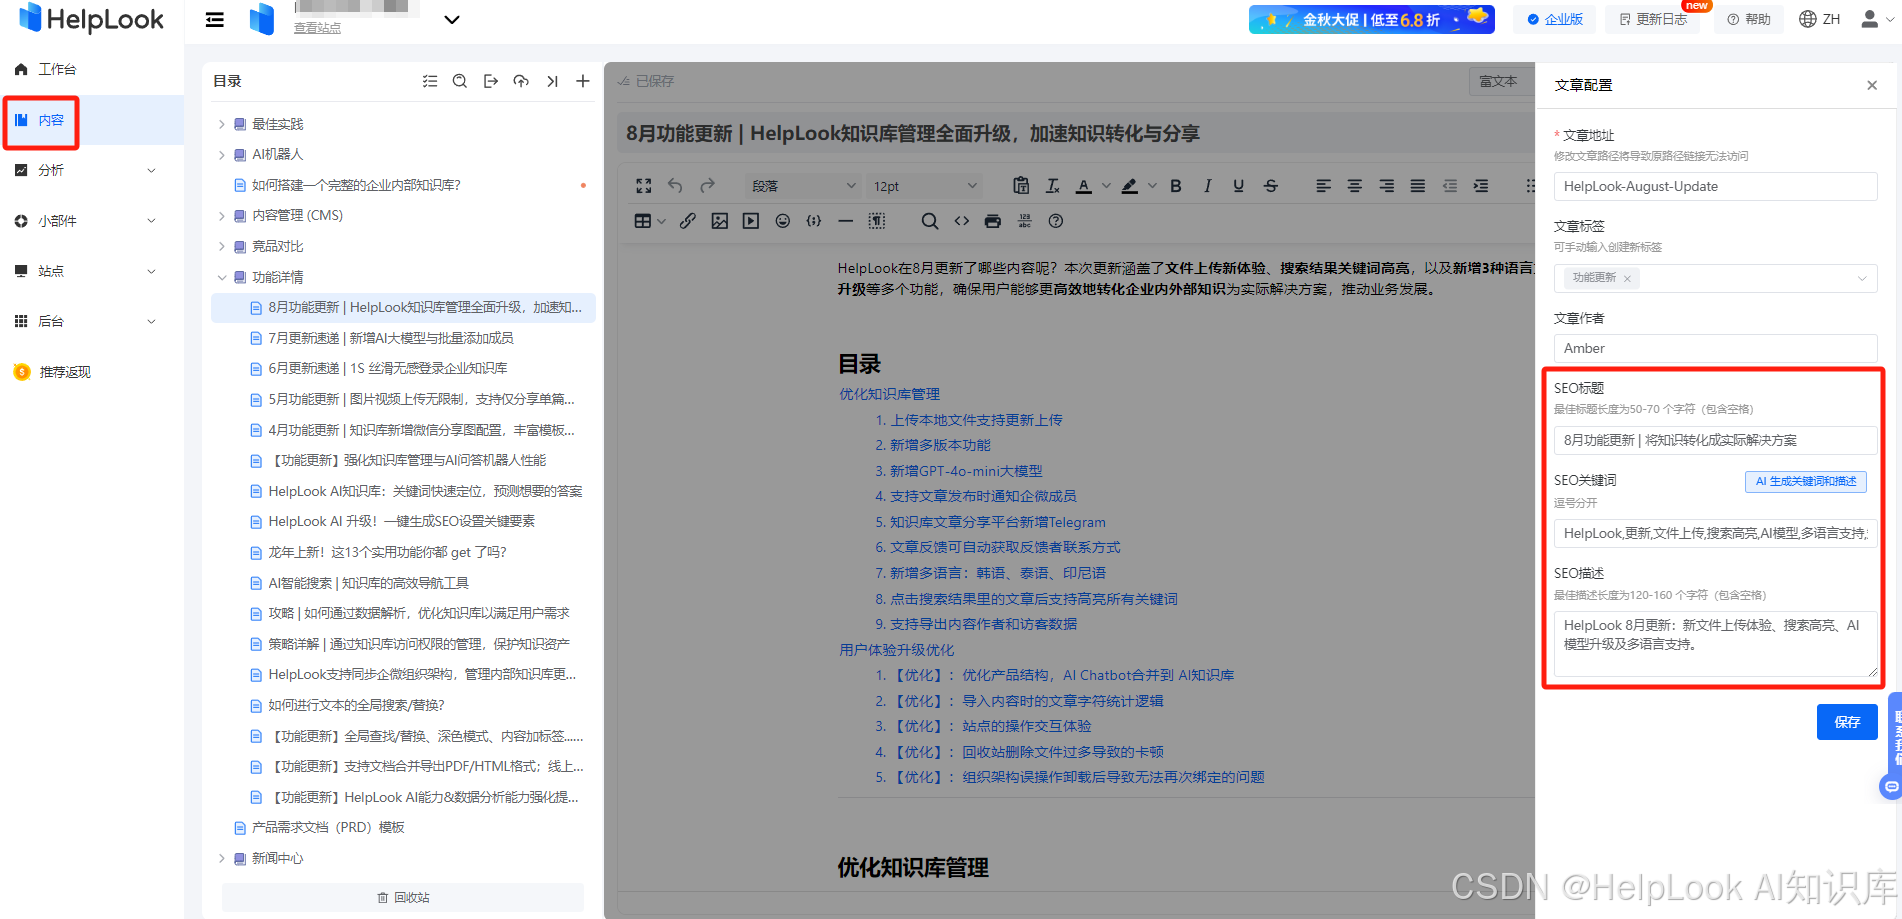
Task: Open source code view
Action: 962,221
